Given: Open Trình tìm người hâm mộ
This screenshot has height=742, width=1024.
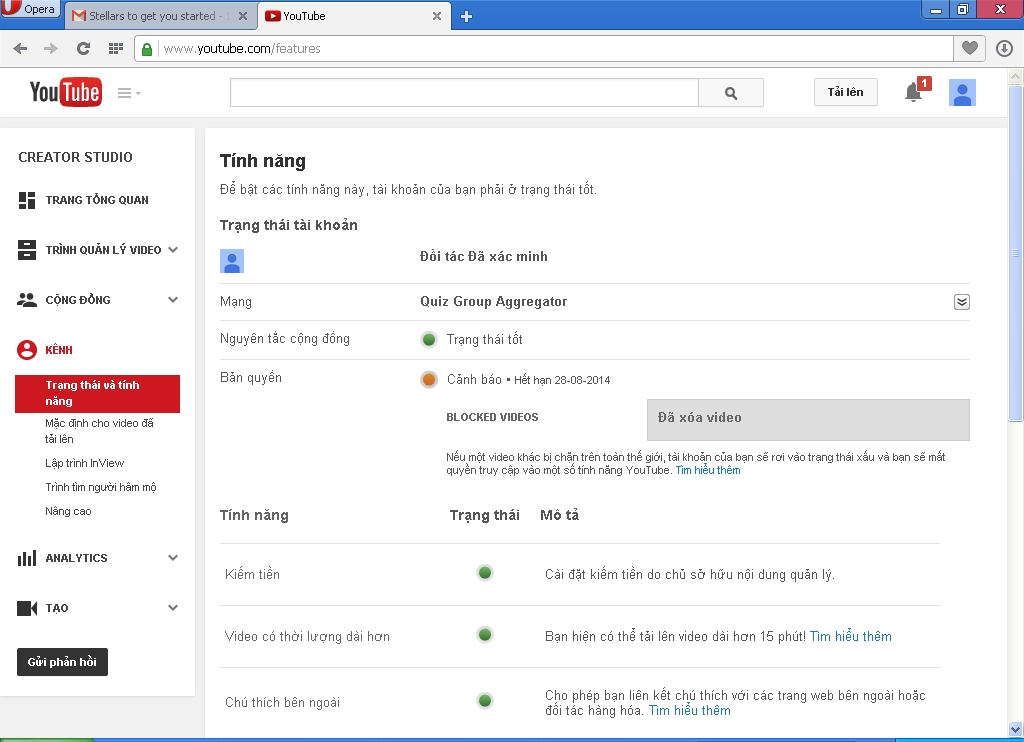Looking at the screenshot, I should pos(101,487).
